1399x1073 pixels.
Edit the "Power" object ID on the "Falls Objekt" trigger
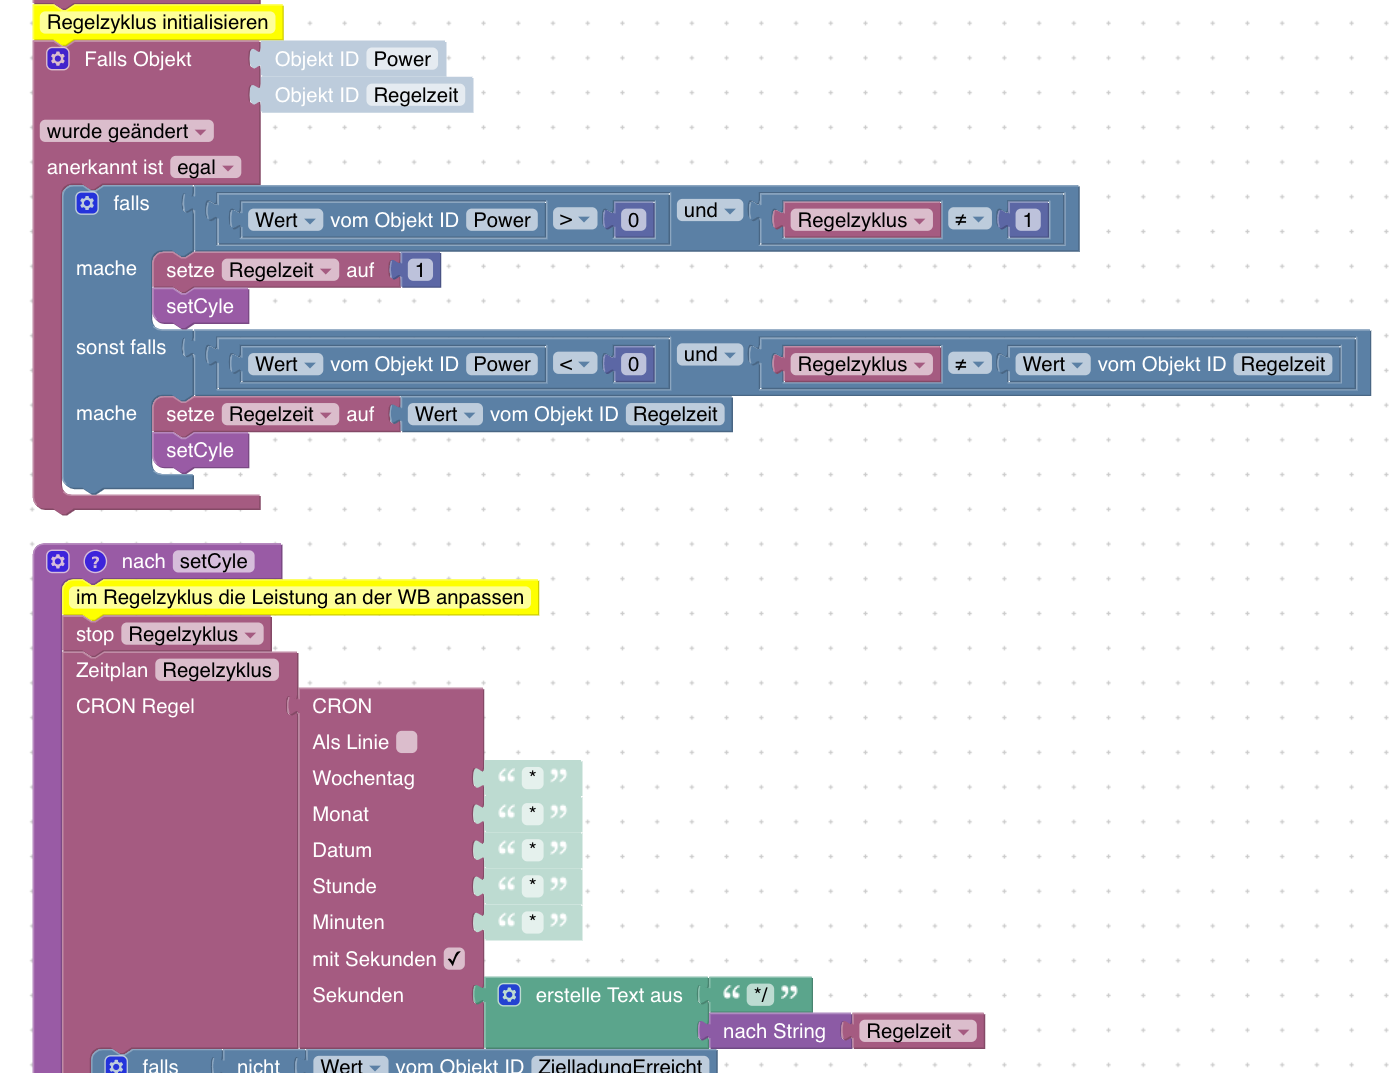pyautogui.click(x=402, y=59)
